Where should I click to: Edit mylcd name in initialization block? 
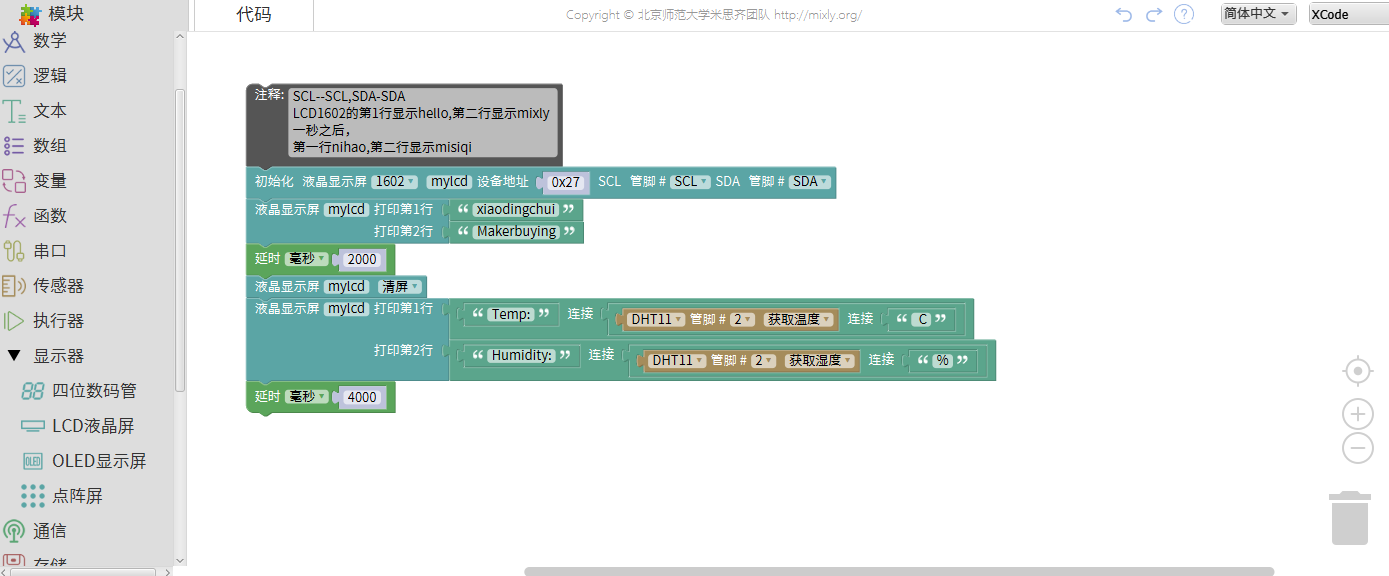click(x=448, y=182)
